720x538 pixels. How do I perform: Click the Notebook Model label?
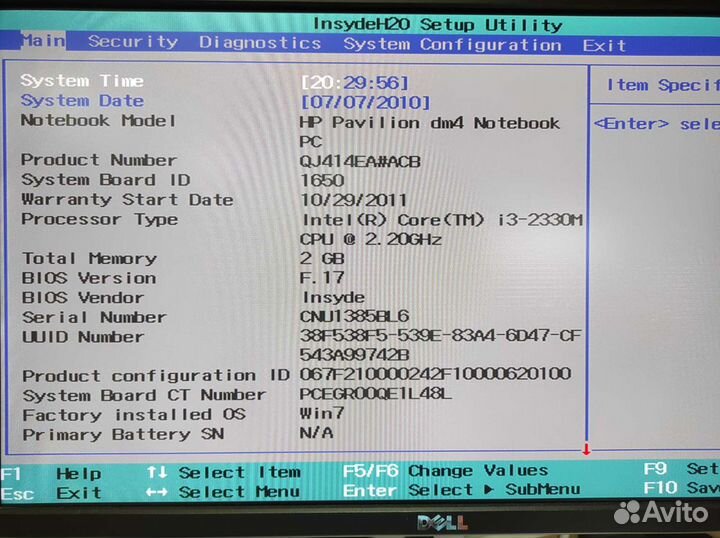click(98, 121)
